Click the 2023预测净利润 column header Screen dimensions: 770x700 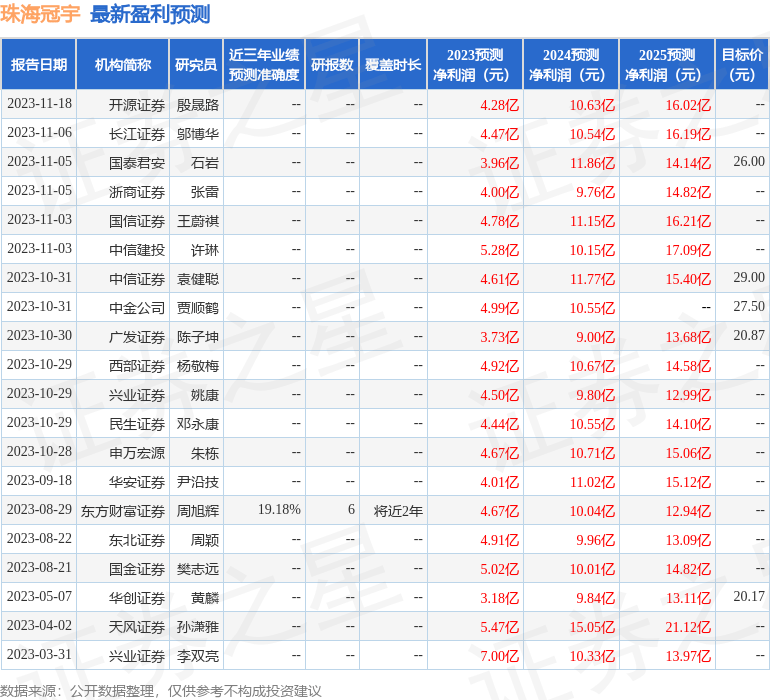pos(475,65)
